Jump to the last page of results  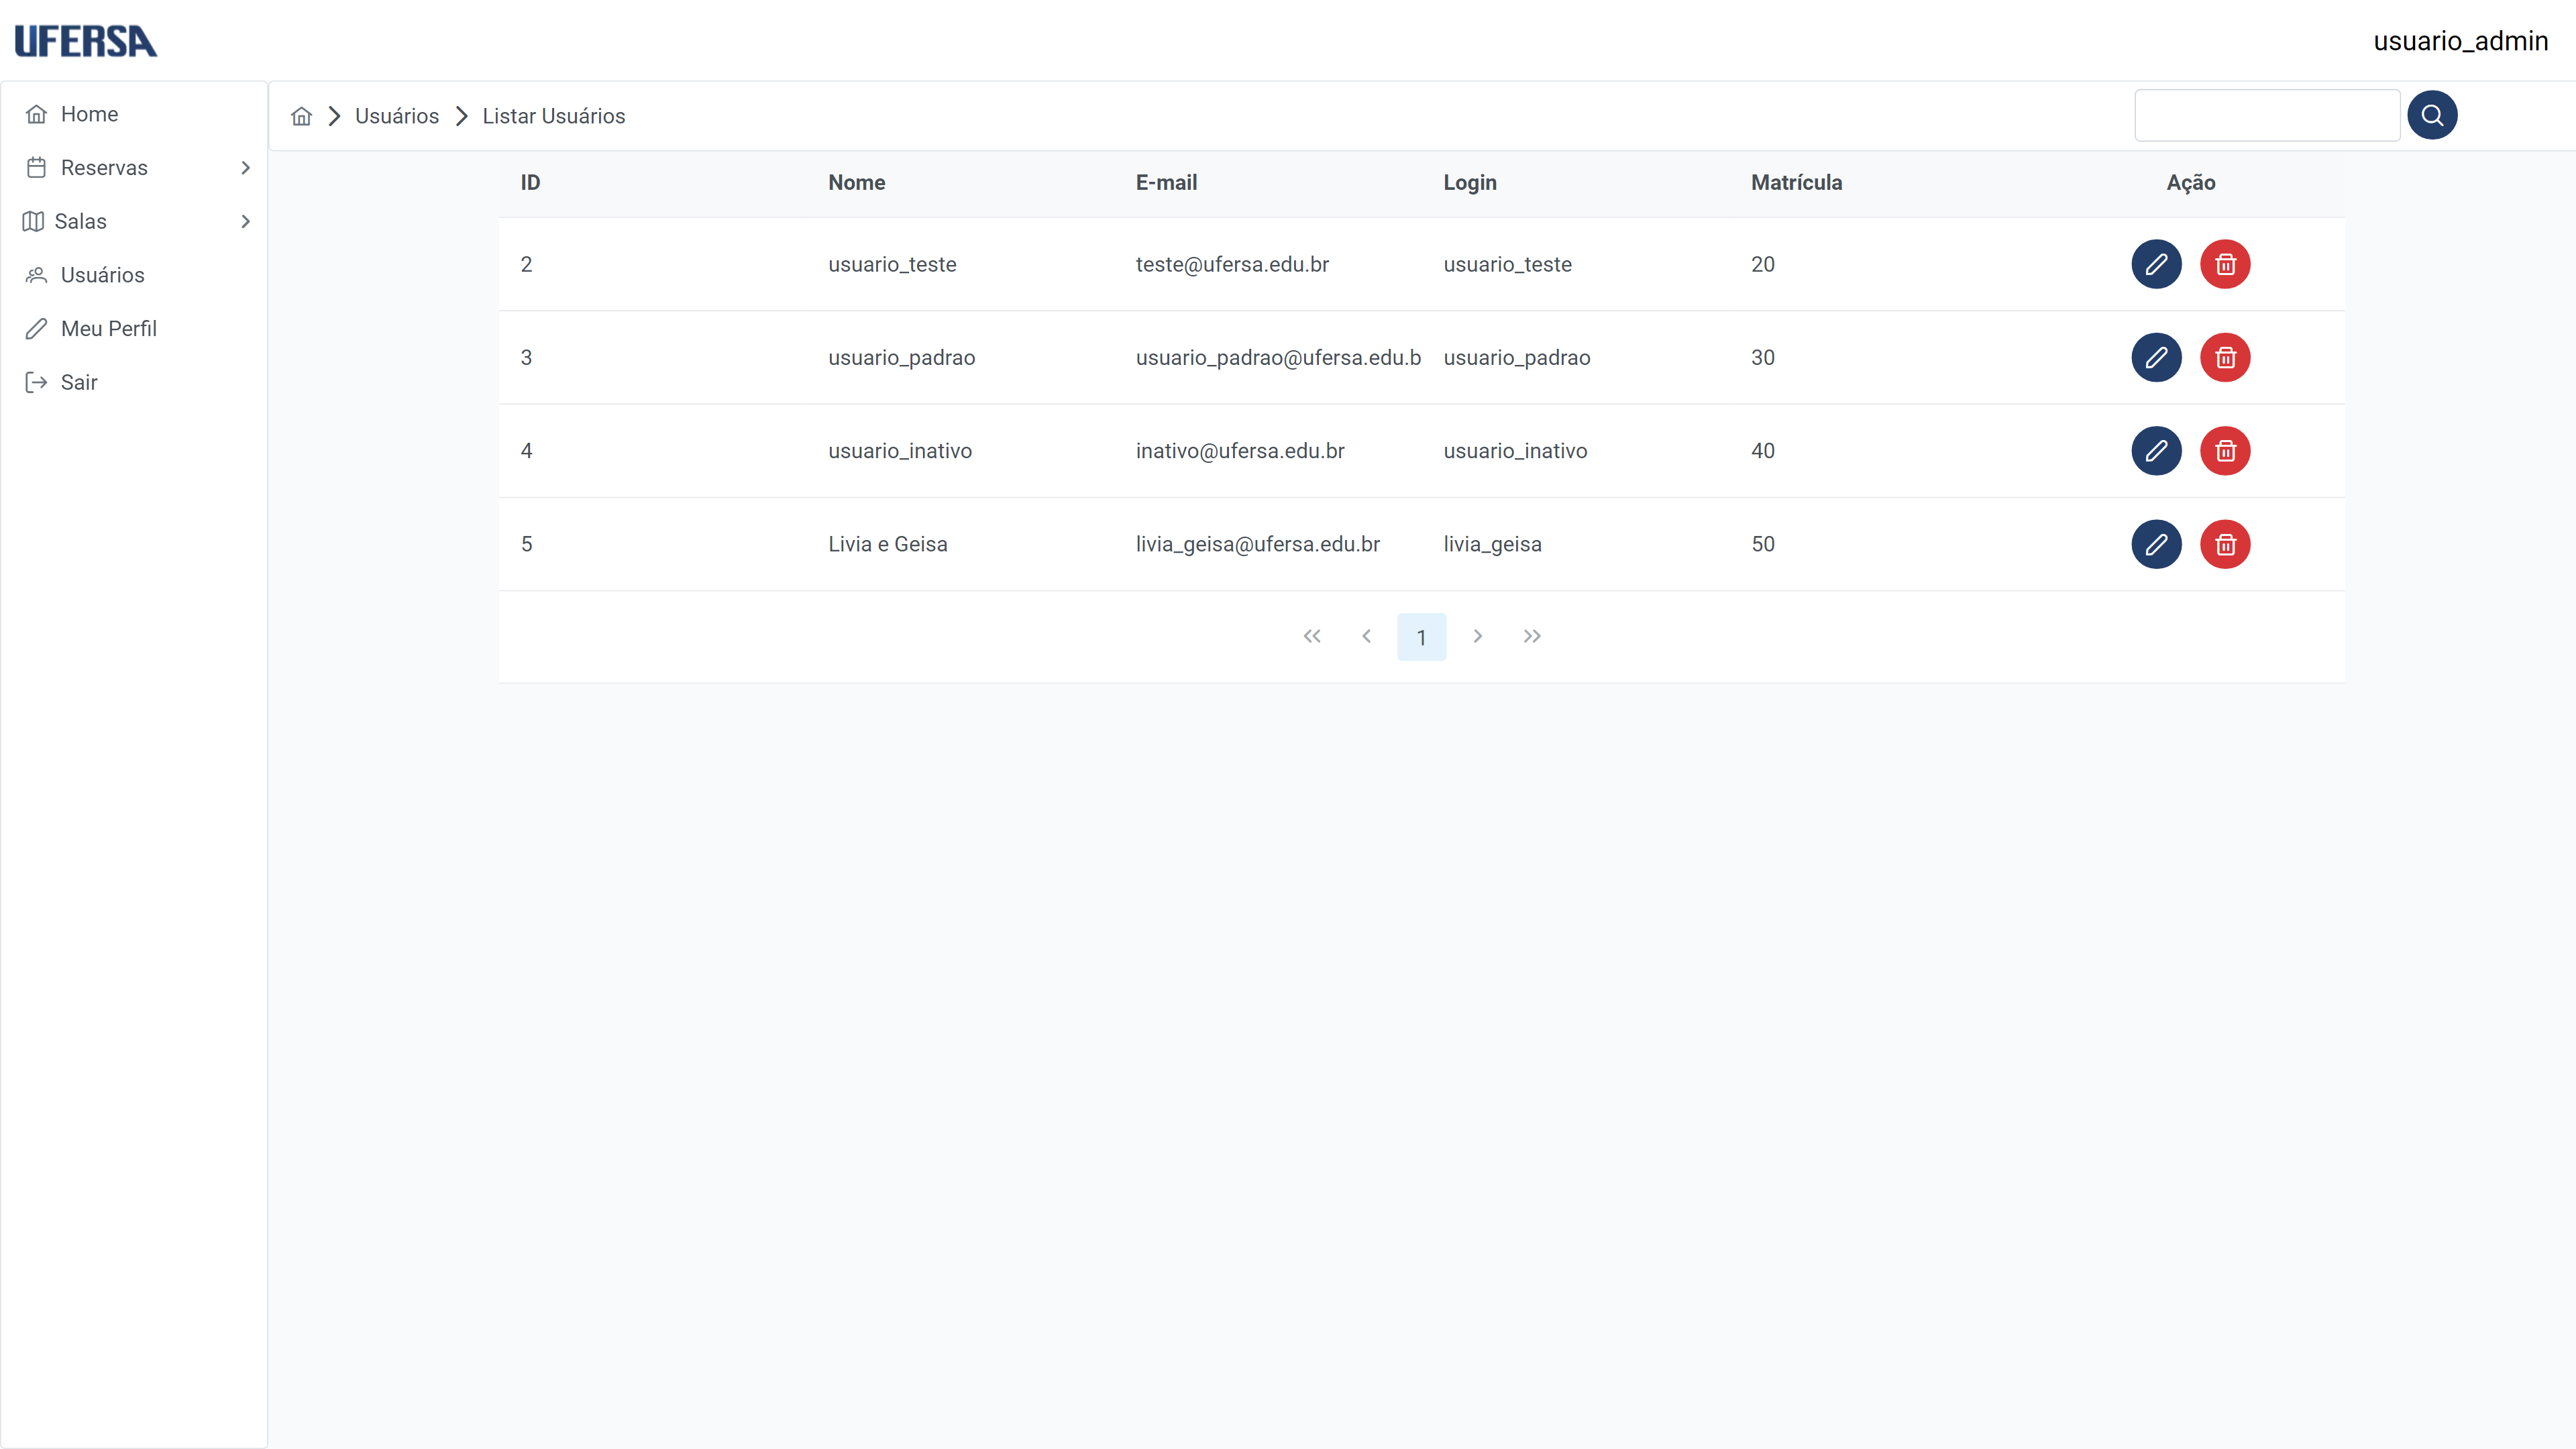tap(1532, 636)
